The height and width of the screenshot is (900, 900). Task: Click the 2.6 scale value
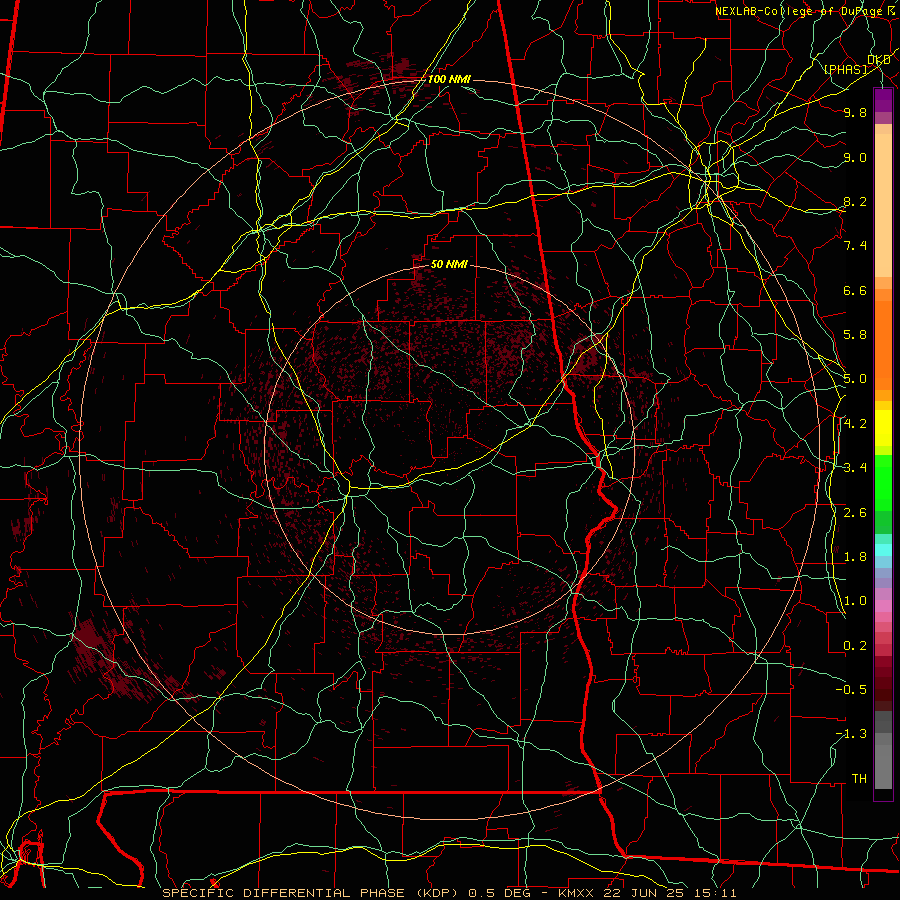(855, 513)
